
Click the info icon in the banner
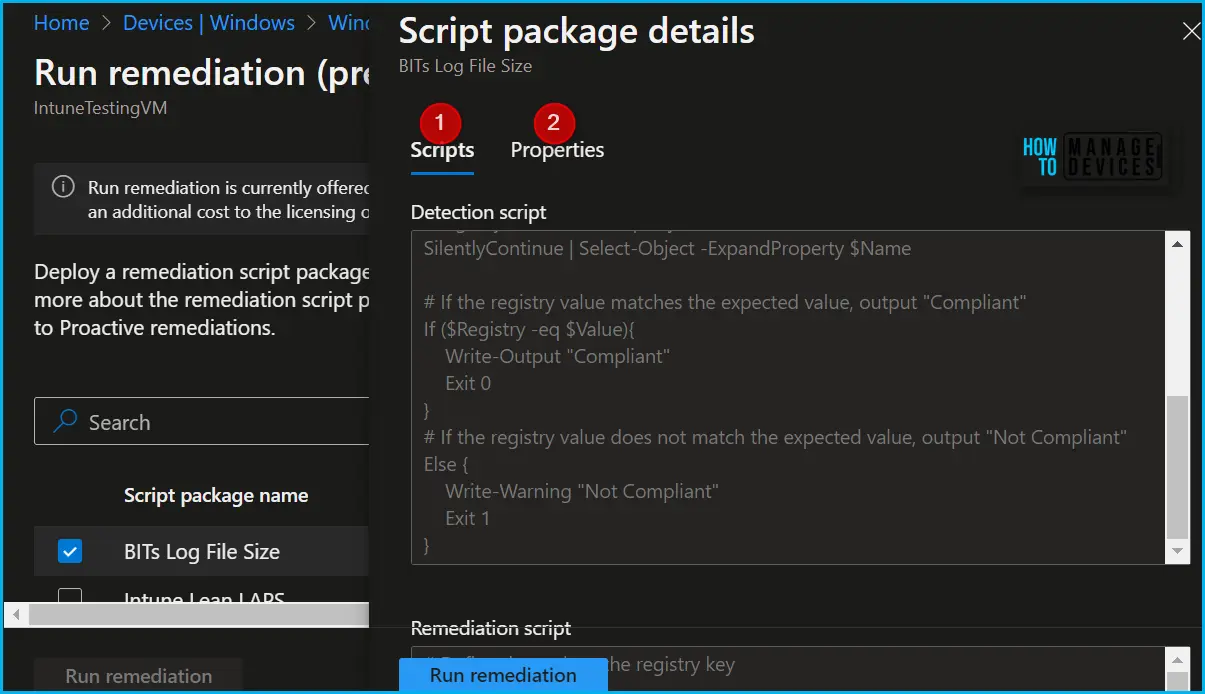click(x=63, y=187)
